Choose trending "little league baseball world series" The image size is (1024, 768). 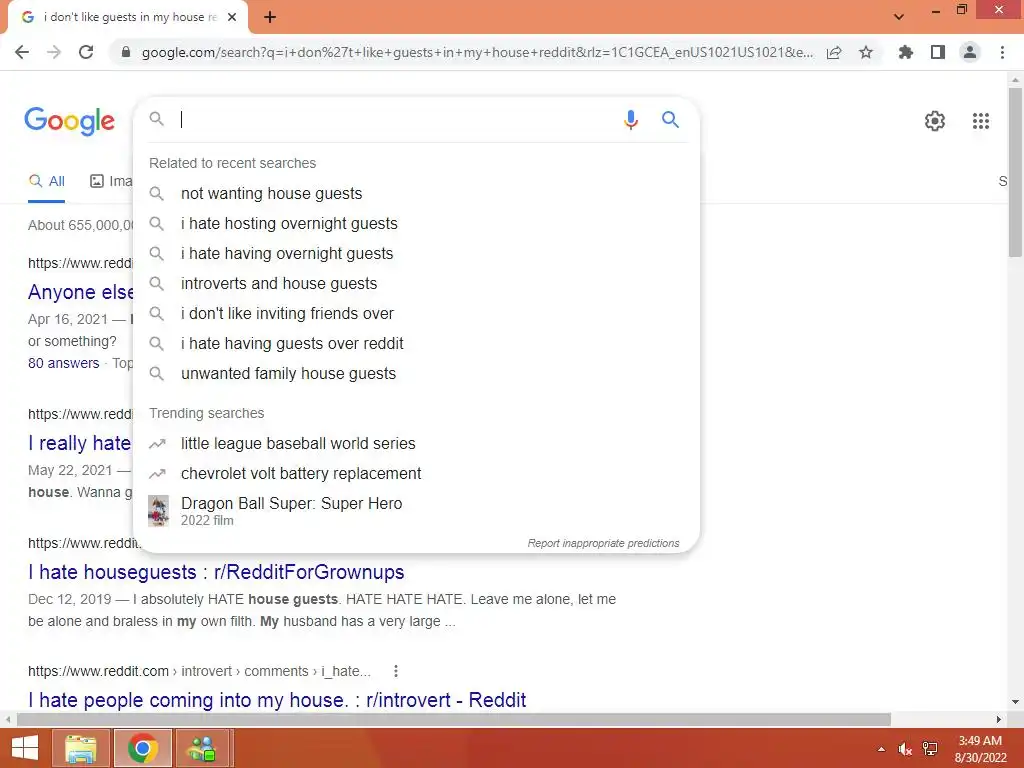[x=416, y=443]
